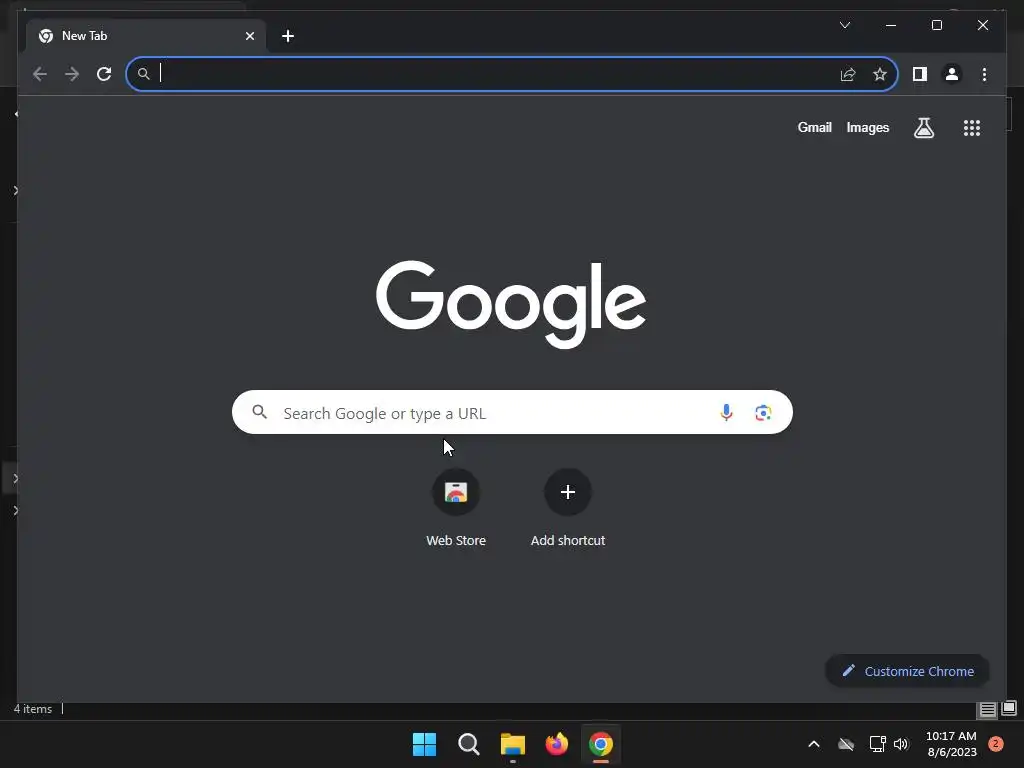Click the share page icon in address bar

pos(848,74)
